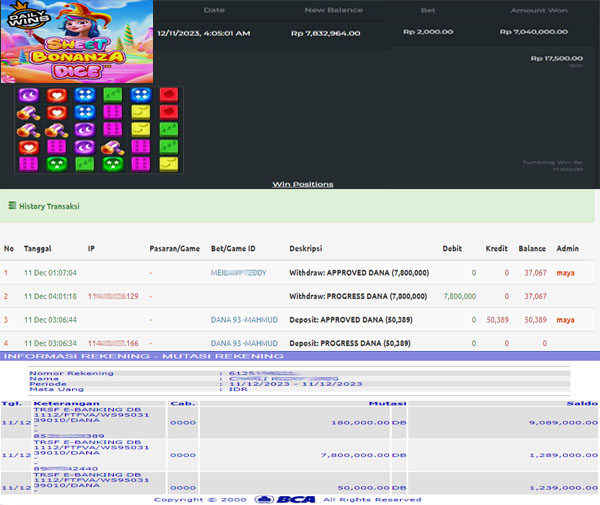Select the 50,000.00 mutation amount

[363, 488]
